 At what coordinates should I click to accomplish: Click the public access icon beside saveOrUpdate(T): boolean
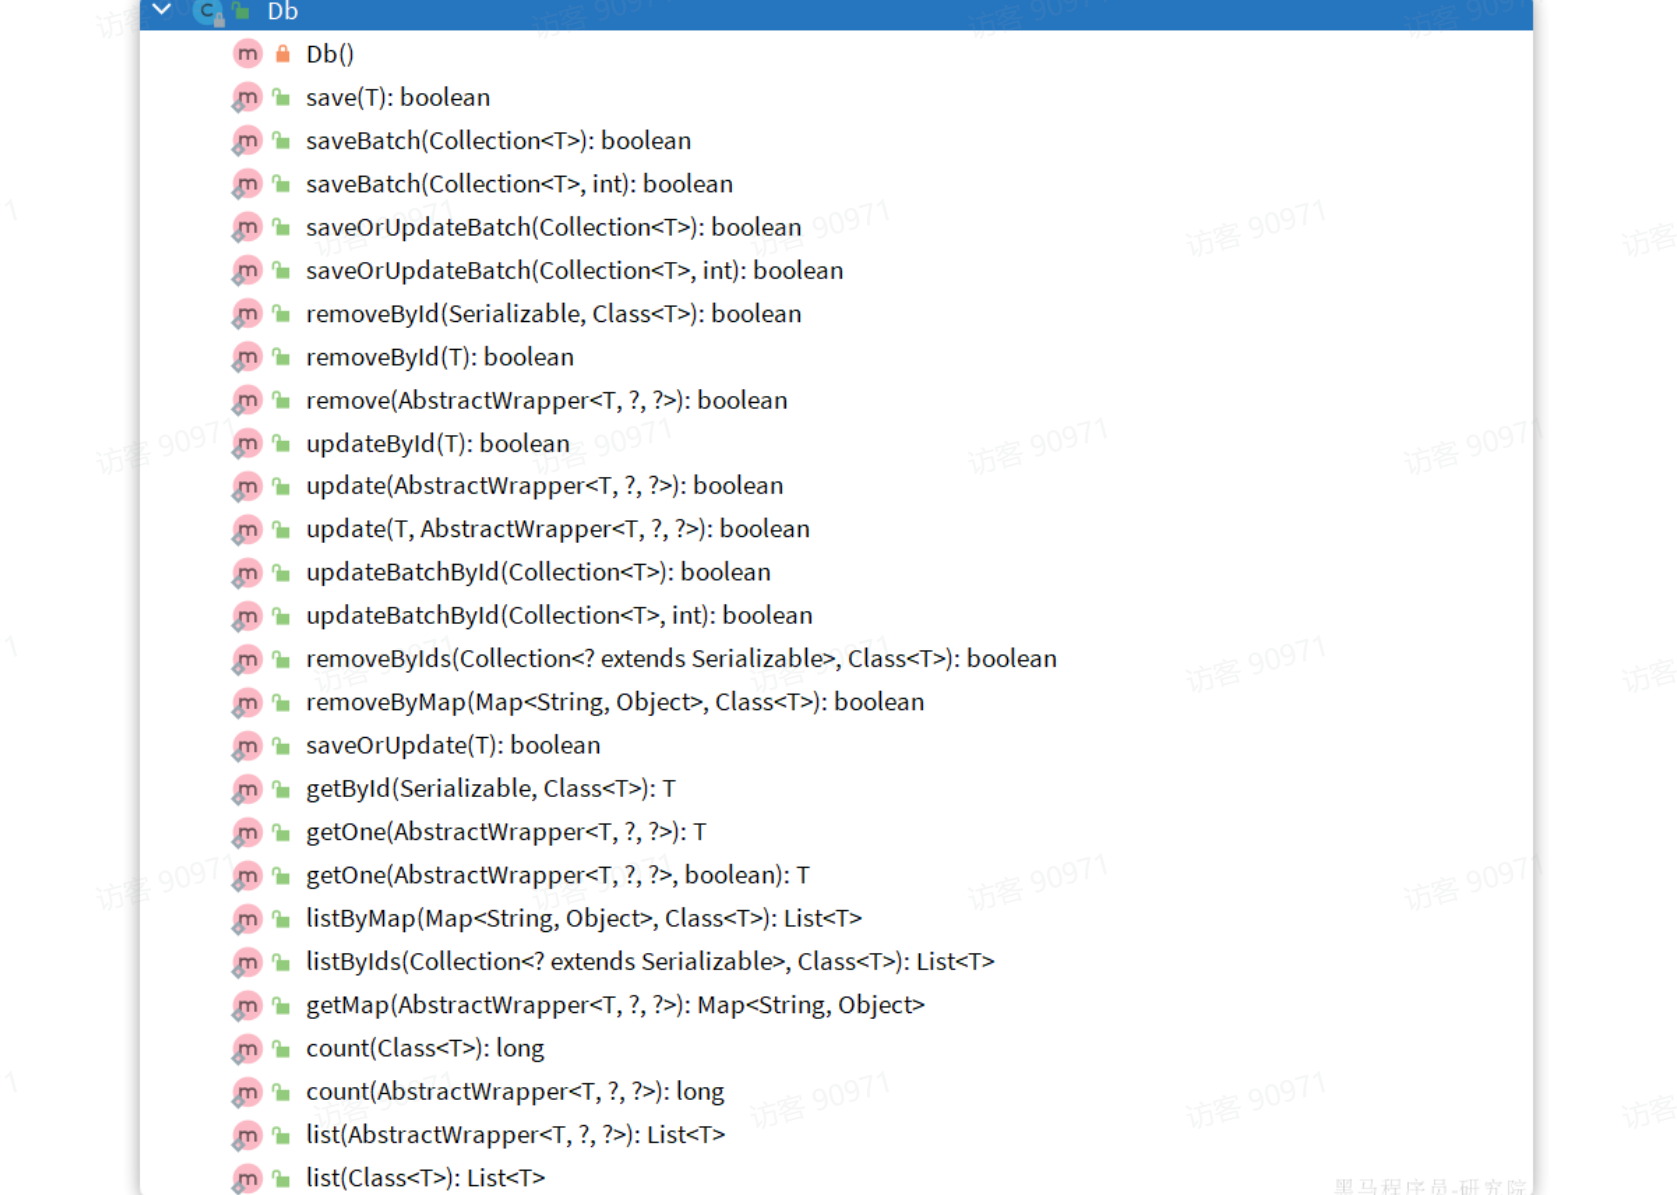[x=282, y=745]
